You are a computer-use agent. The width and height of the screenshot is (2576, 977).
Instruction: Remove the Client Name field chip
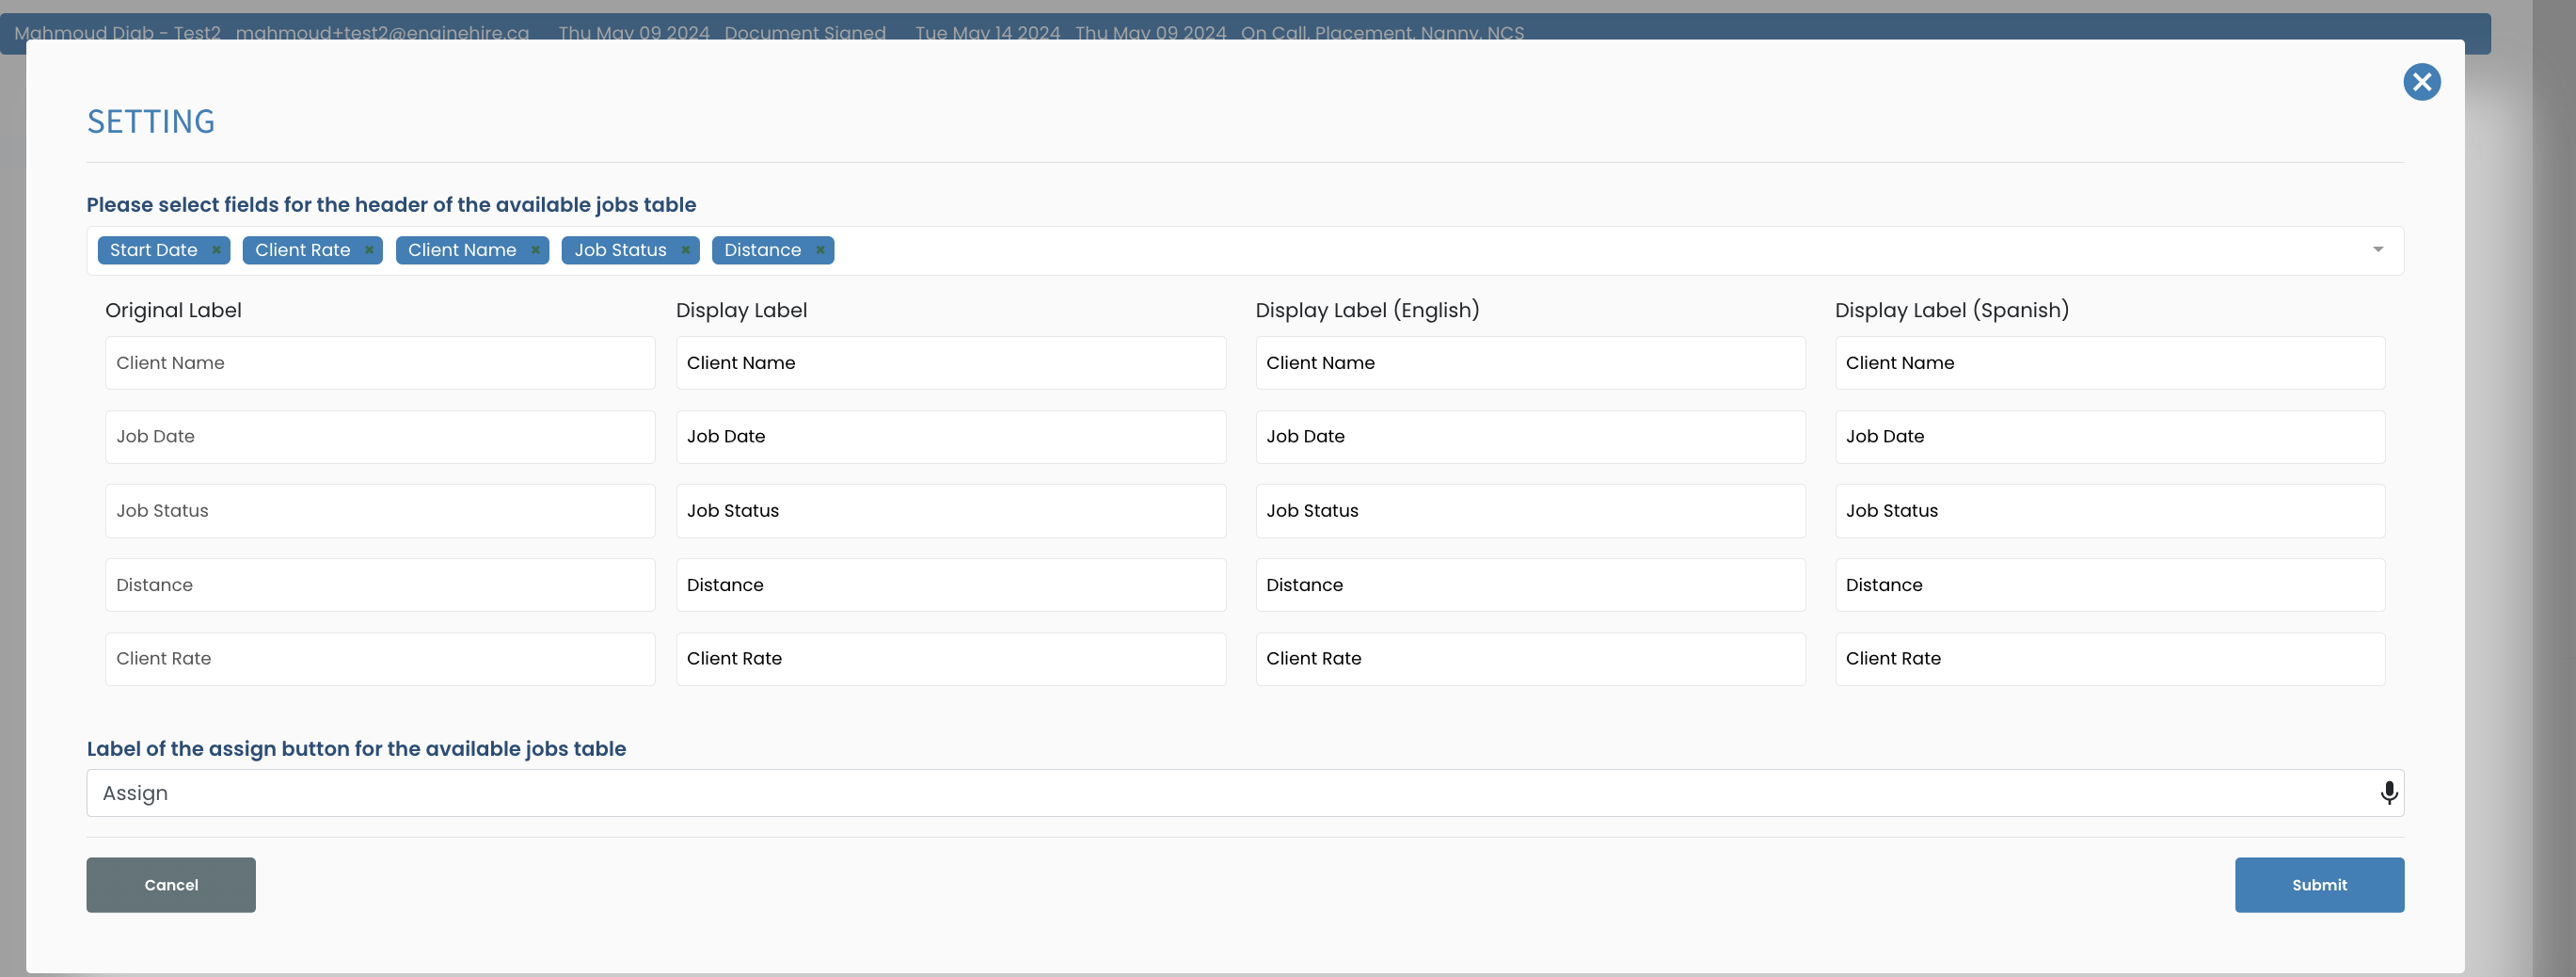point(534,250)
